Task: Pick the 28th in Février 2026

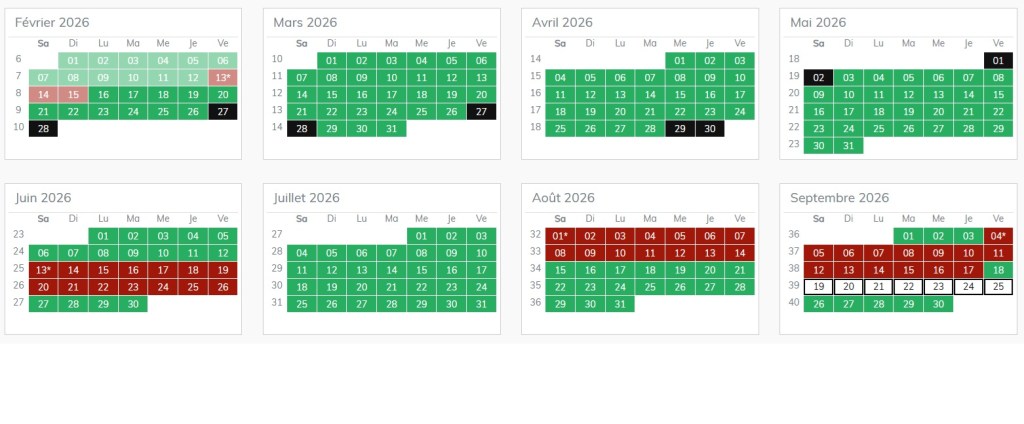Action: tap(43, 129)
